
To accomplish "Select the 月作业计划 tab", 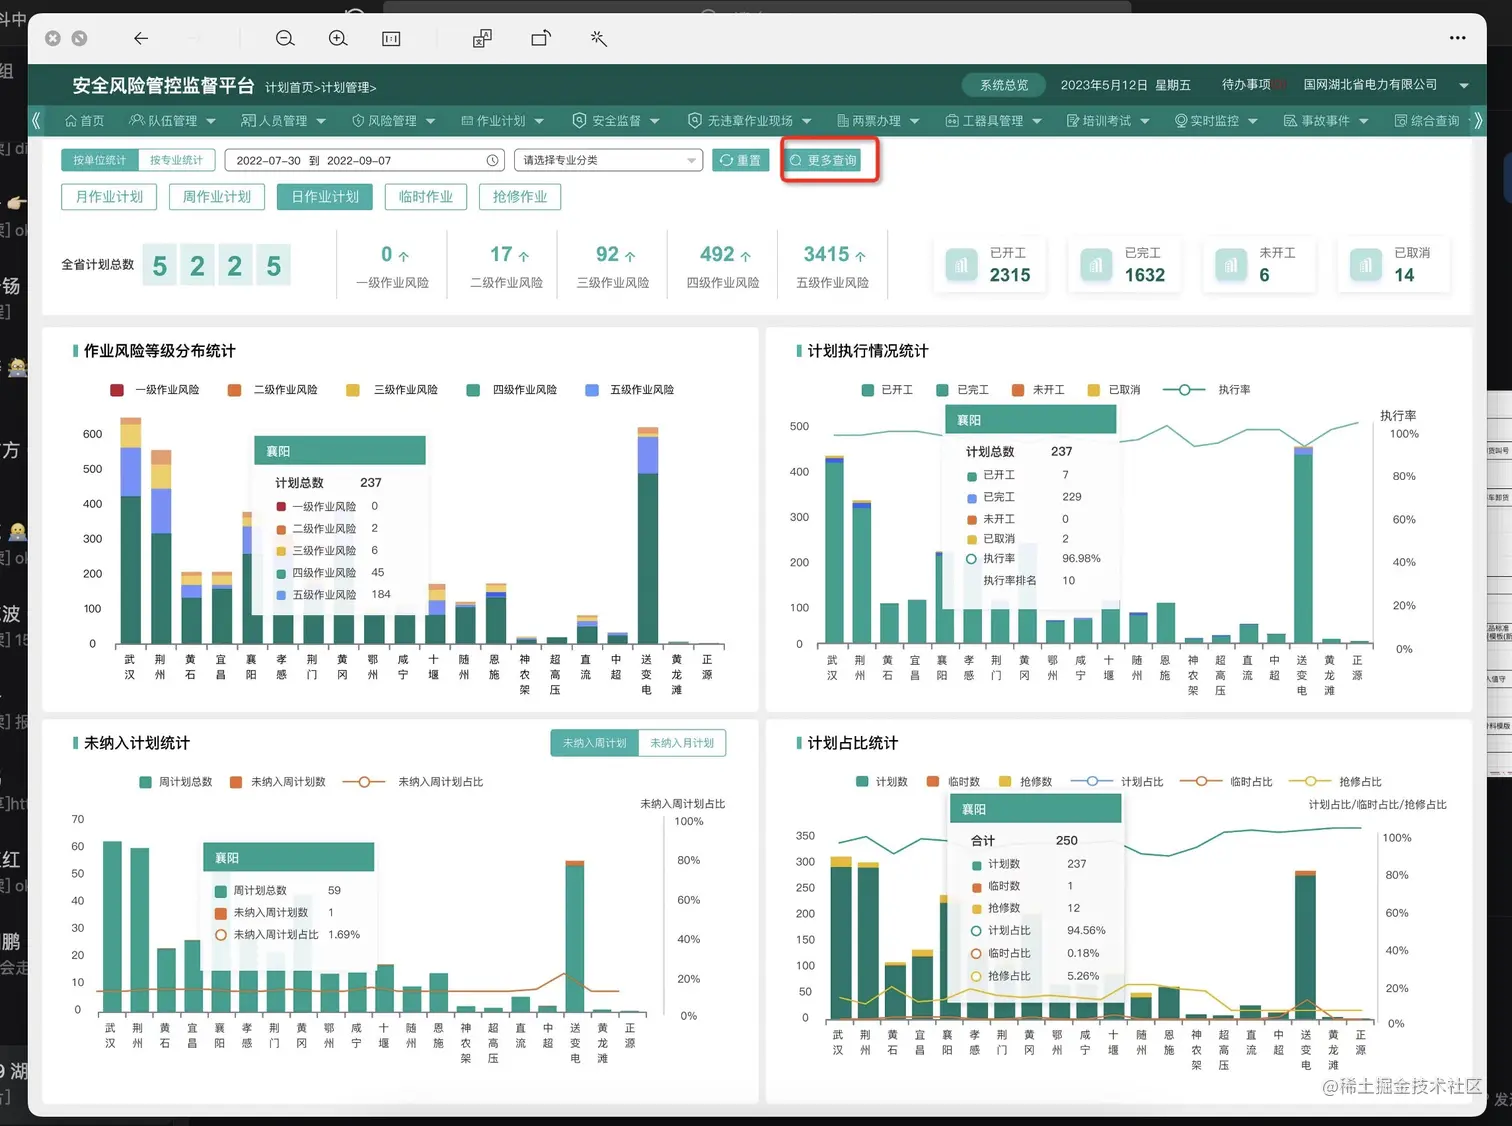I will [109, 197].
